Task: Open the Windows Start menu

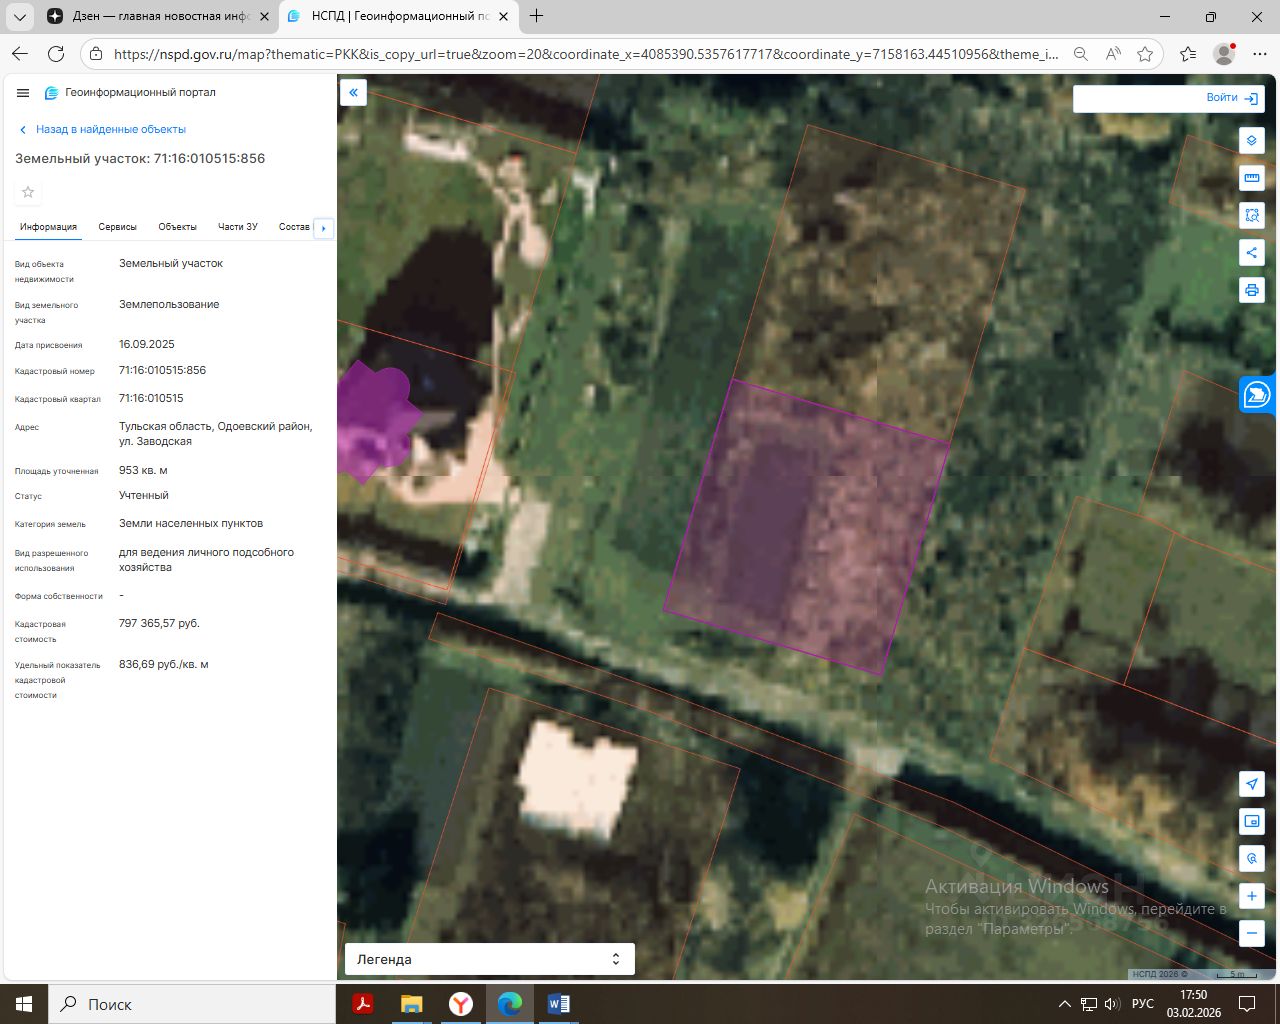Action: [24, 1003]
